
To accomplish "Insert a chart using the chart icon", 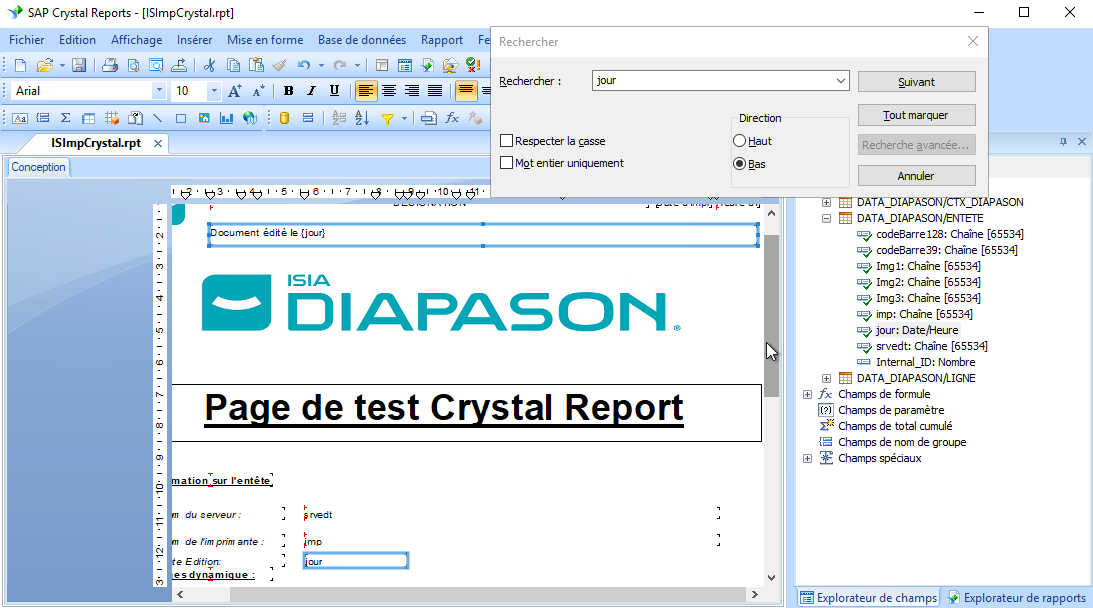I will 226,118.
